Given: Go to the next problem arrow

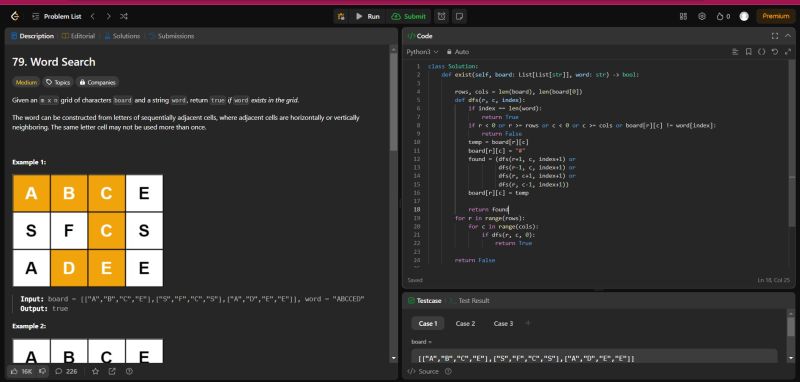Looking at the screenshot, I should pos(108,16).
